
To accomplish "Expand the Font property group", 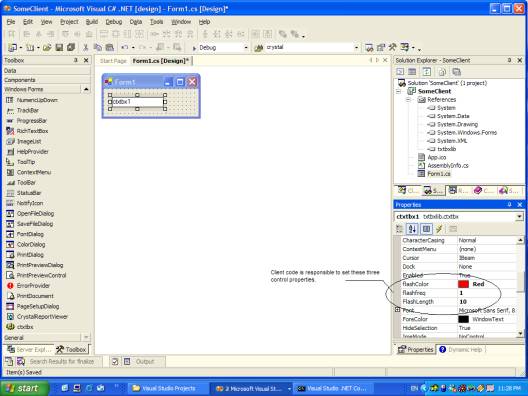I will [x=398, y=310].
